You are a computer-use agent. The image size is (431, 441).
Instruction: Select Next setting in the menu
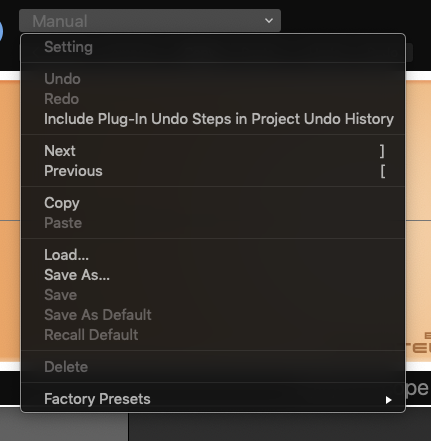coord(213,151)
